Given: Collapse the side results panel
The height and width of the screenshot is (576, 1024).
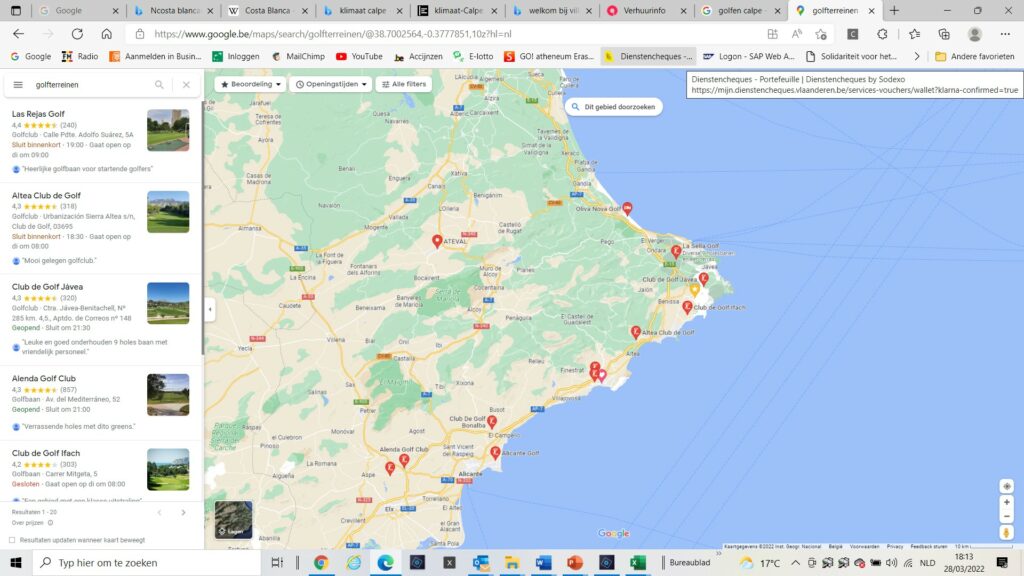Looking at the screenshot, I should 210,310.
